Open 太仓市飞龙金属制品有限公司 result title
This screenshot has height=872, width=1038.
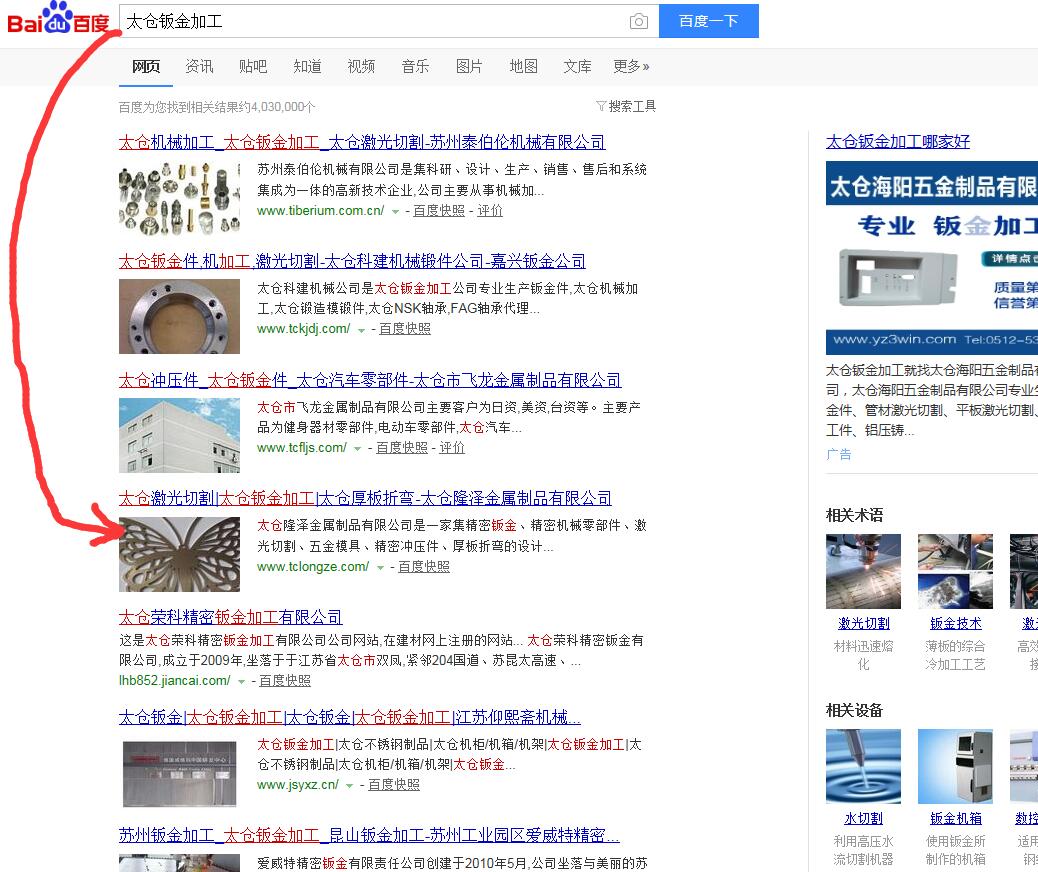370,380
